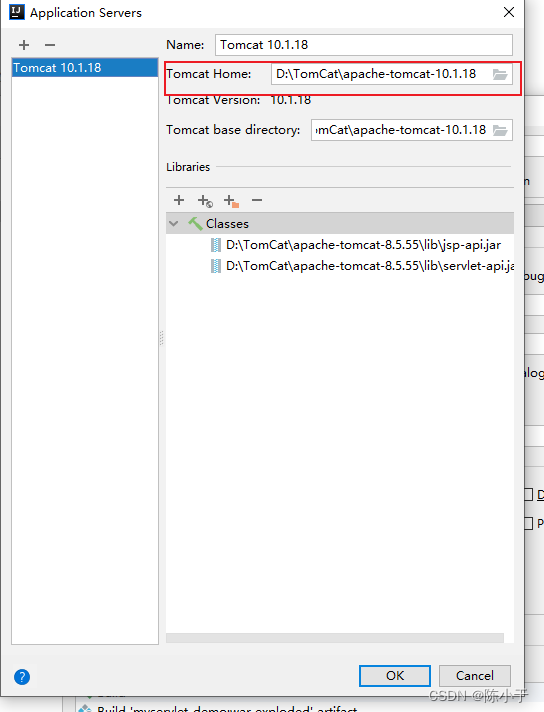
Task: Select Tomcat 10.1.18 in server list
Action: pos(85,68)
